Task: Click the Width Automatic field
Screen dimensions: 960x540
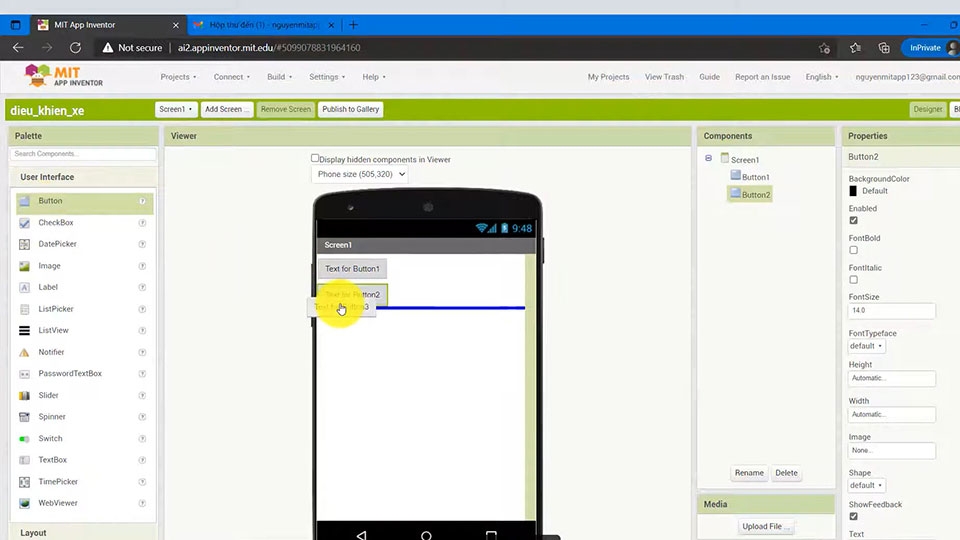Action: [x=891, y=414]
